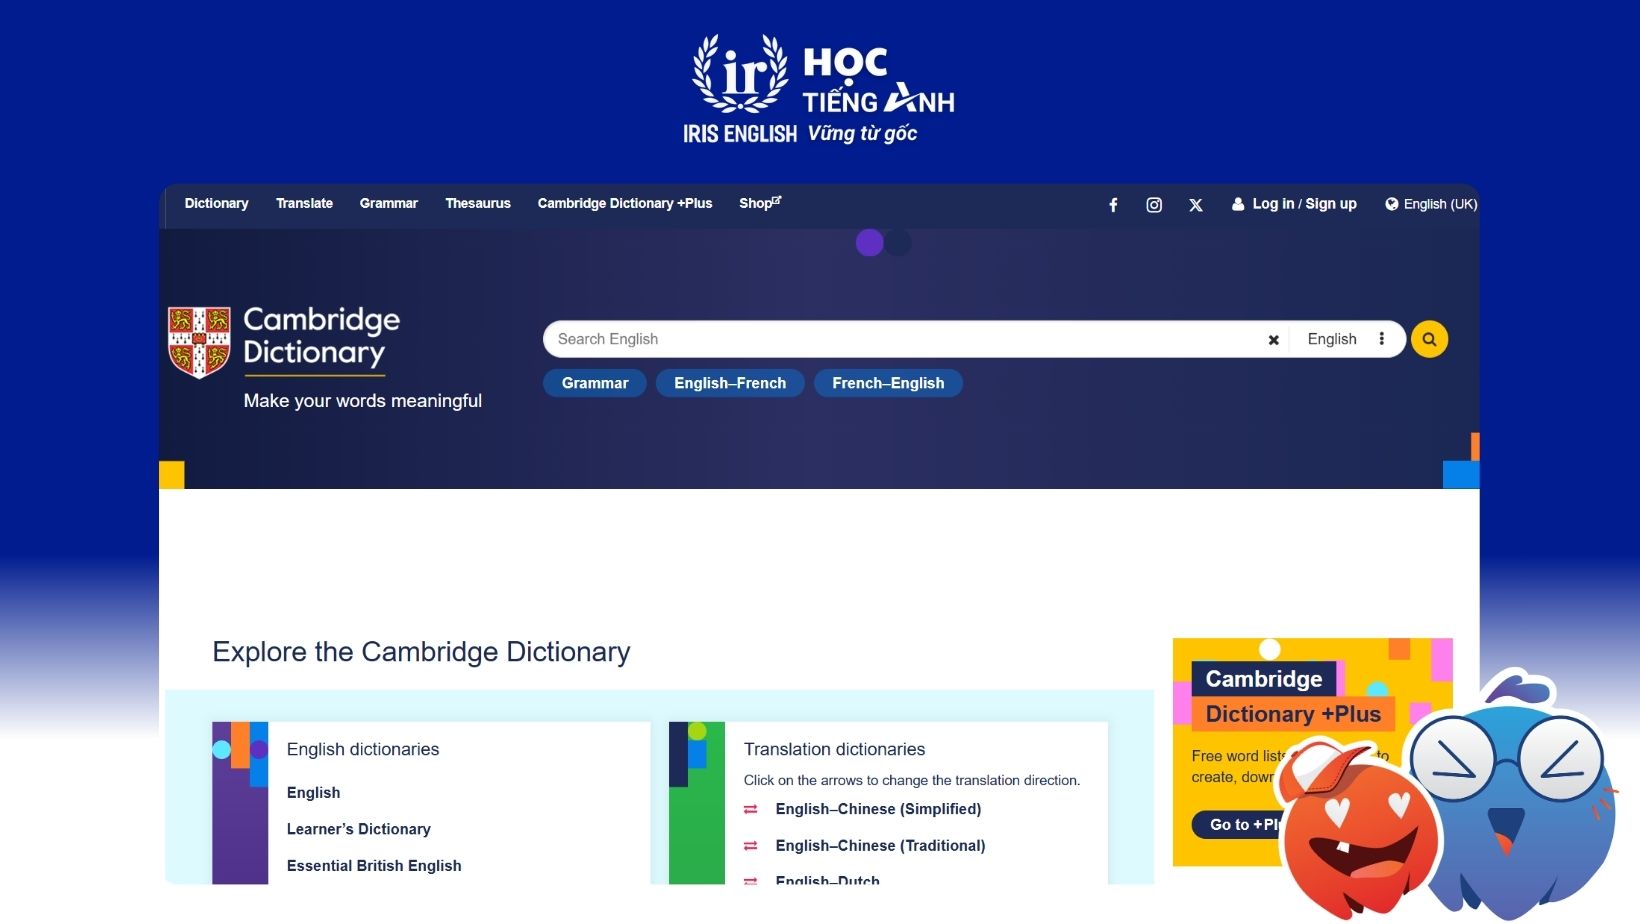
Task: Open Cambridge Dictionary +Plus menu item
Action: point(625,203)
